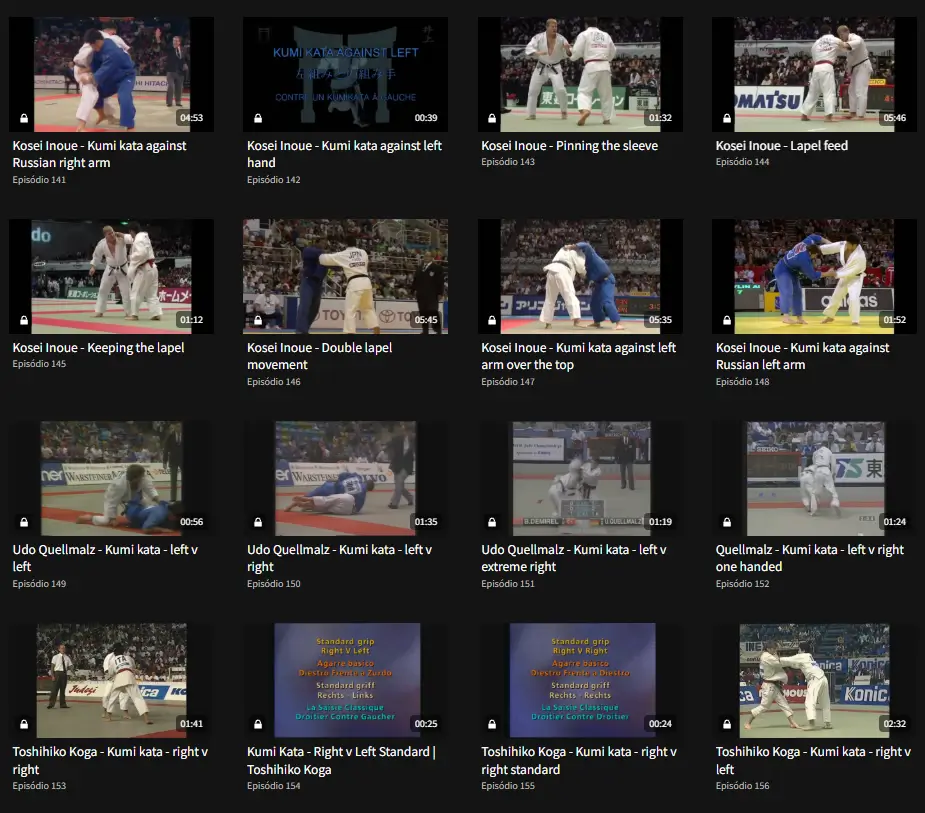The image size is (925, 813).
Task: Open title Kosei Inoue - Kumi kata against Russian left arm
Action: [x=802, y=356]
